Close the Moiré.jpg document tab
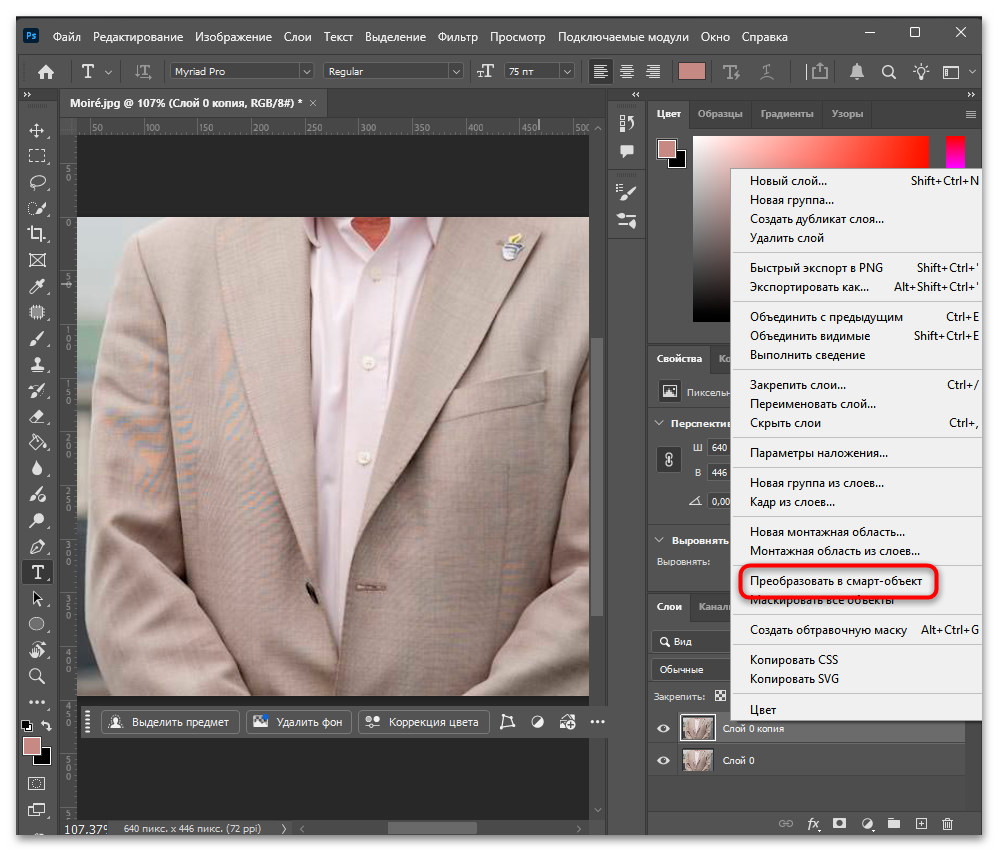 point(313,103)
